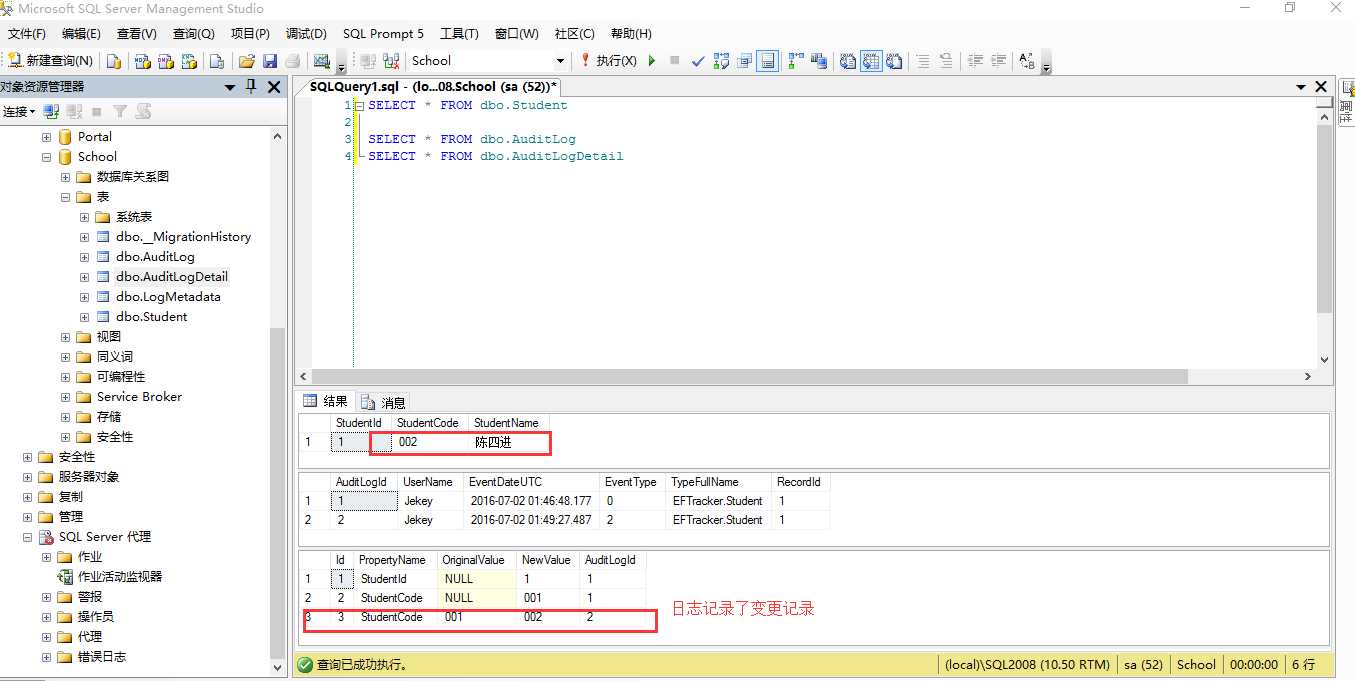
Task: Switch to the 消息 messages tab
Action: click(x=384, y=402)
